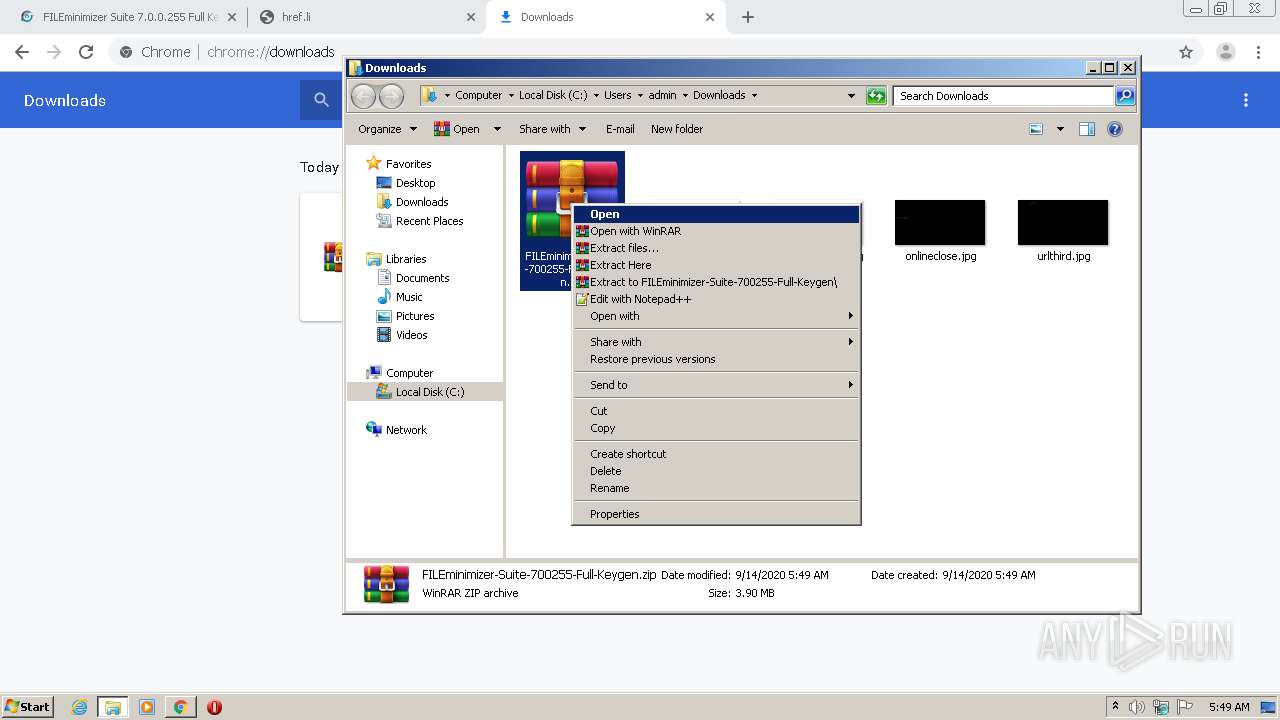The image size is (1280, 720).
Task: Click Users breadcrumb segment
Action: pyautogui.click(x=617, y=96)
